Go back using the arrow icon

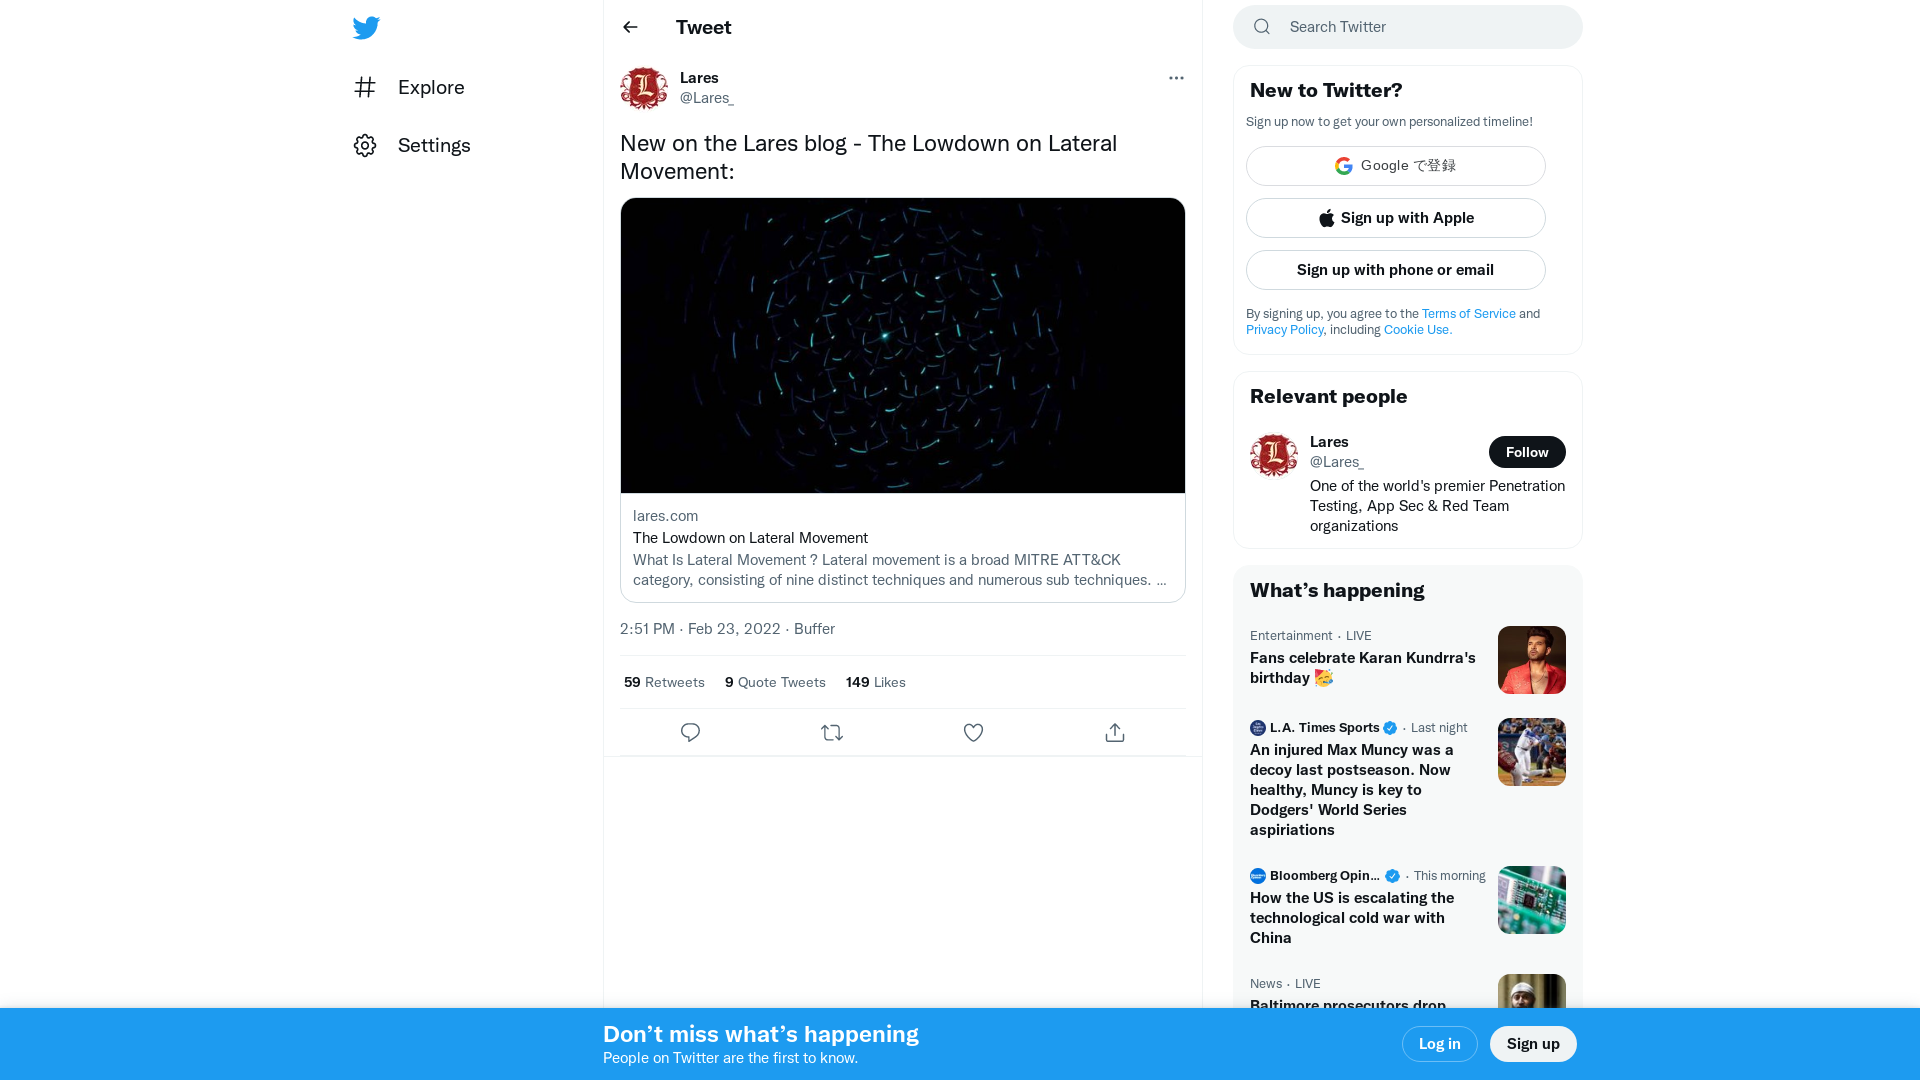point(630,27)
